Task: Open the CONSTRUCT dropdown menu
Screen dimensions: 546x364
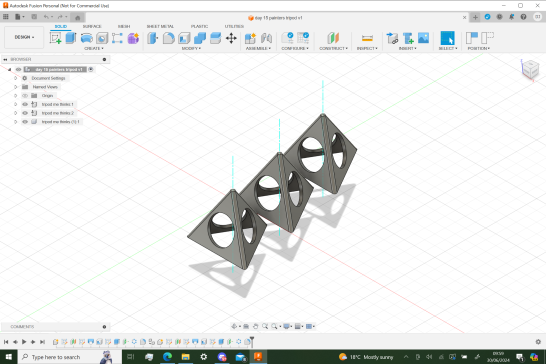Action: pos(333,48)
